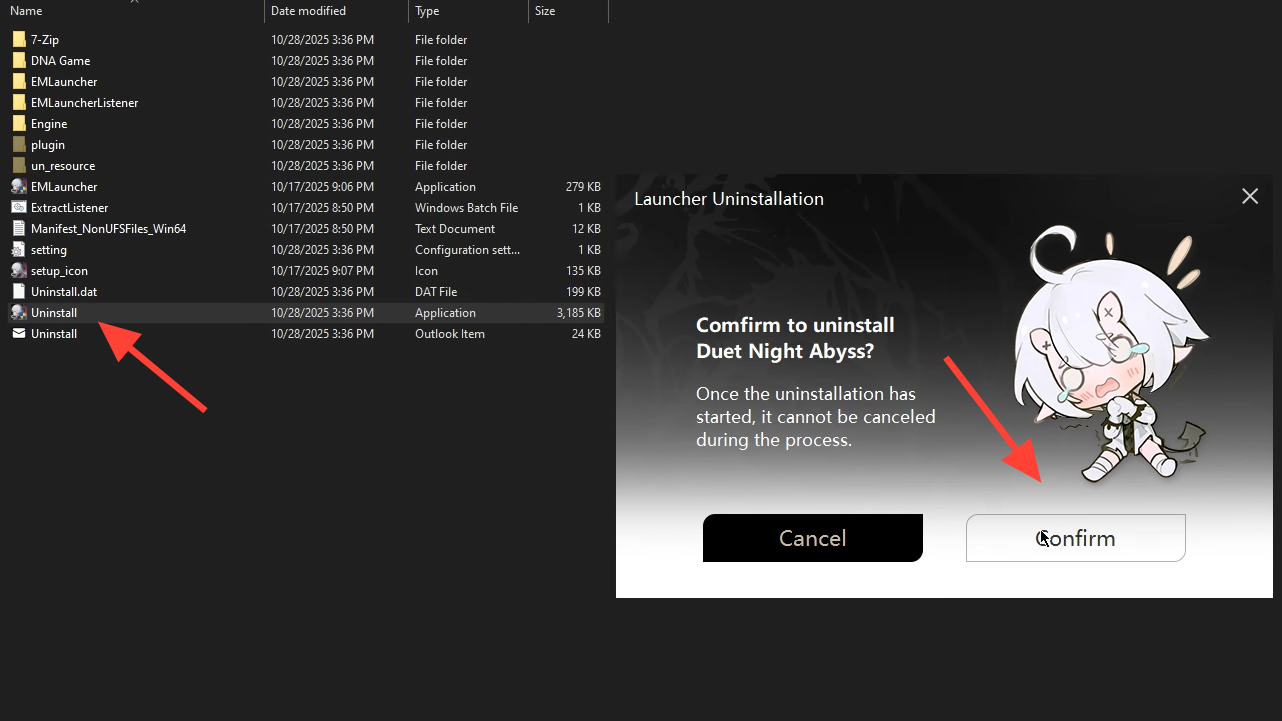Select the DNA Game folder icon
The width and height of the screenshot is (1282, 721).
[x=18, y=61]
